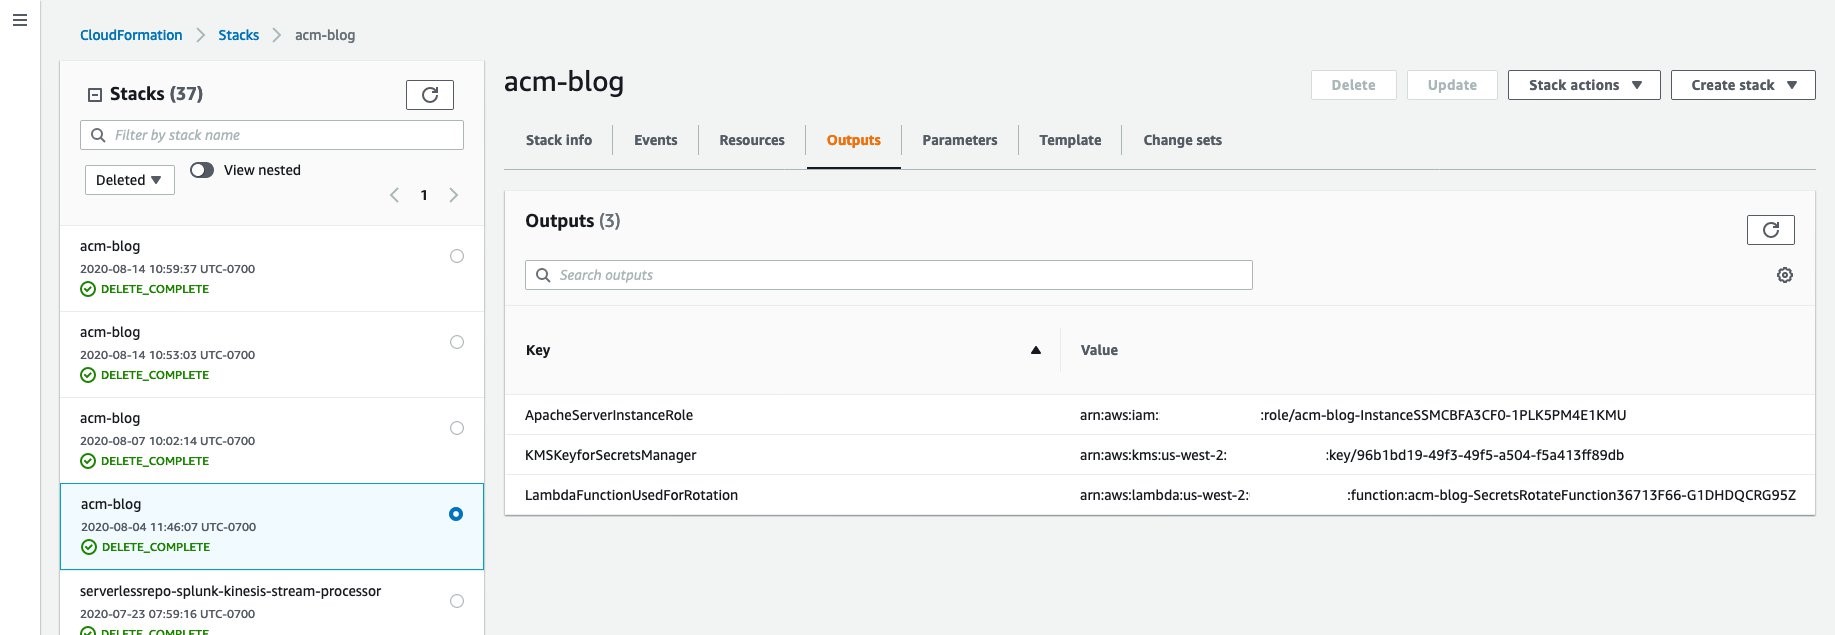This screenshot has height=635, width=1835.
Task: Sort outputs by Key column arrow
Action: 1036,350
